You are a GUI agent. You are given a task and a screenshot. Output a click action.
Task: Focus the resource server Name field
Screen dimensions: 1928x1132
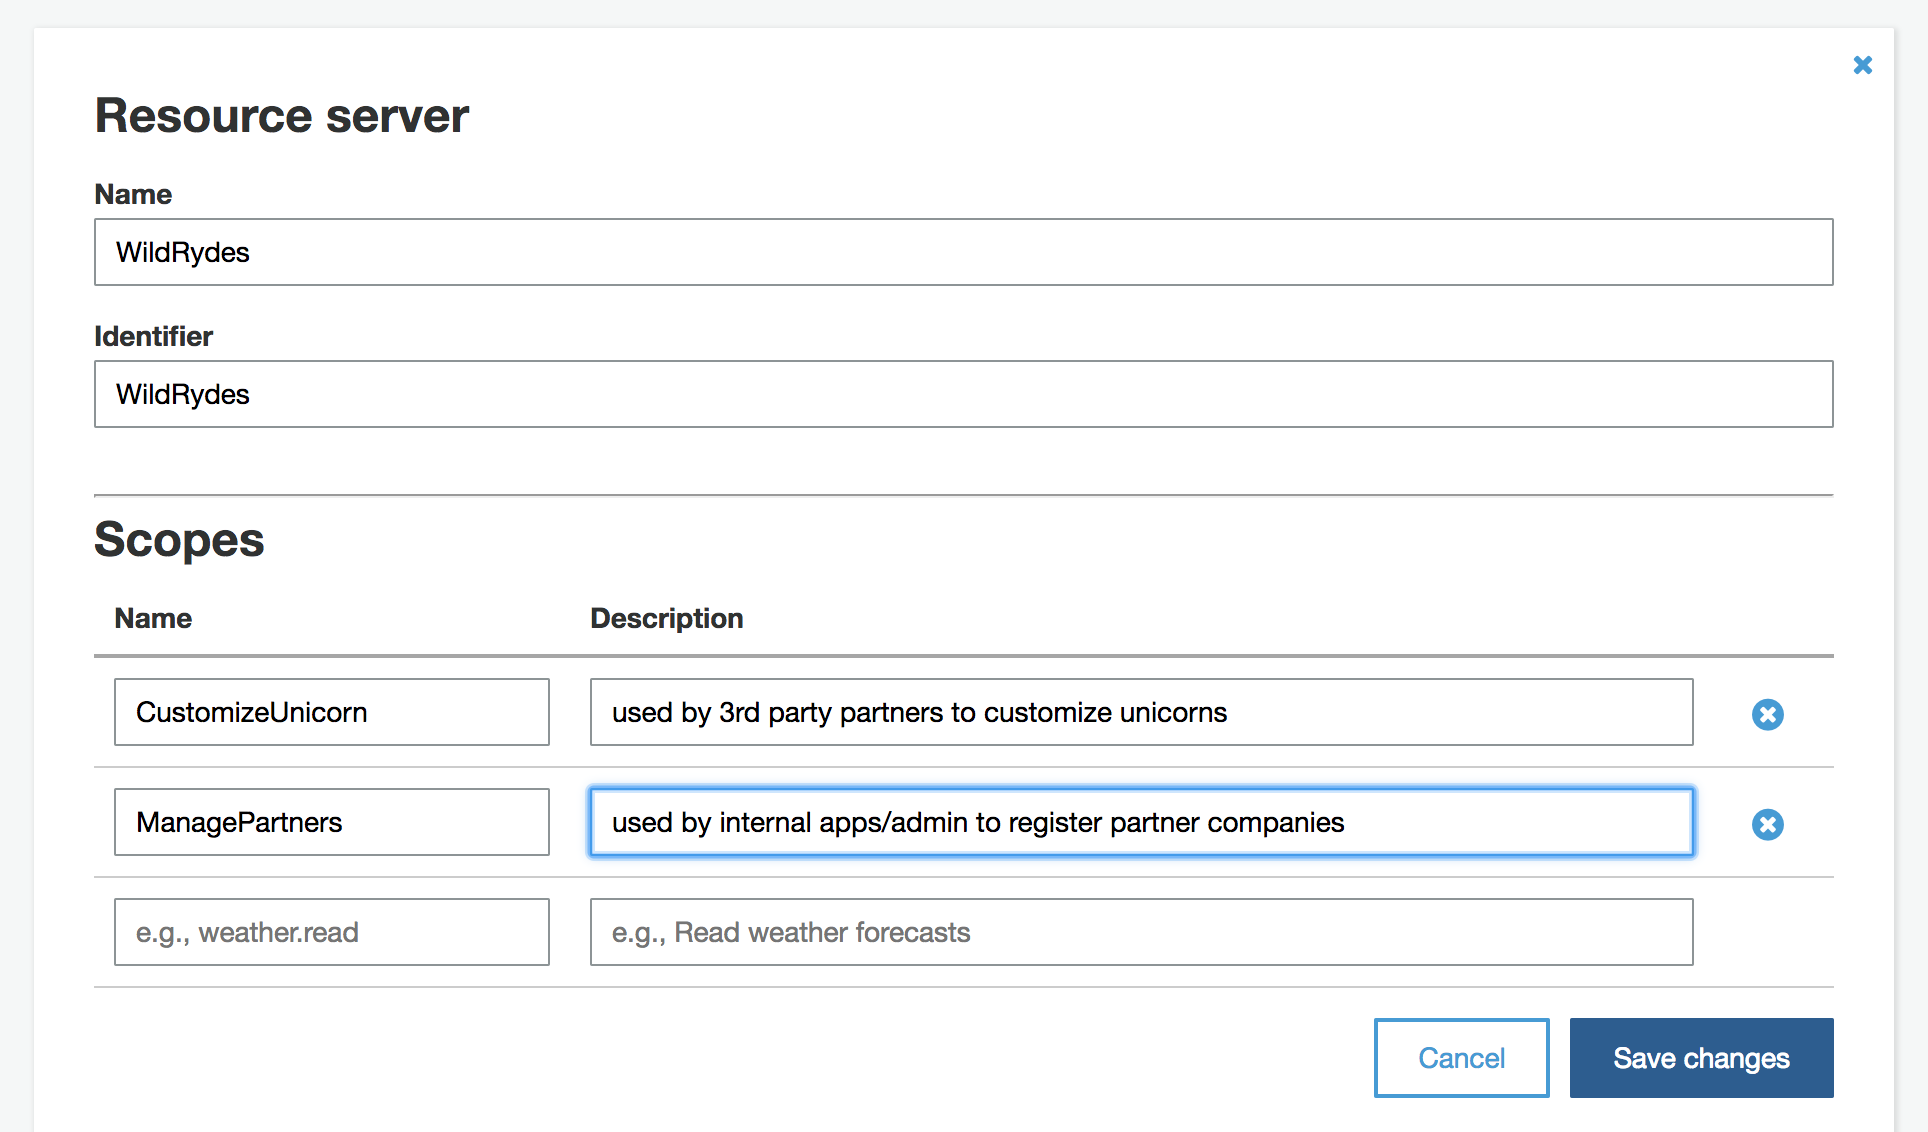point(963,252)
